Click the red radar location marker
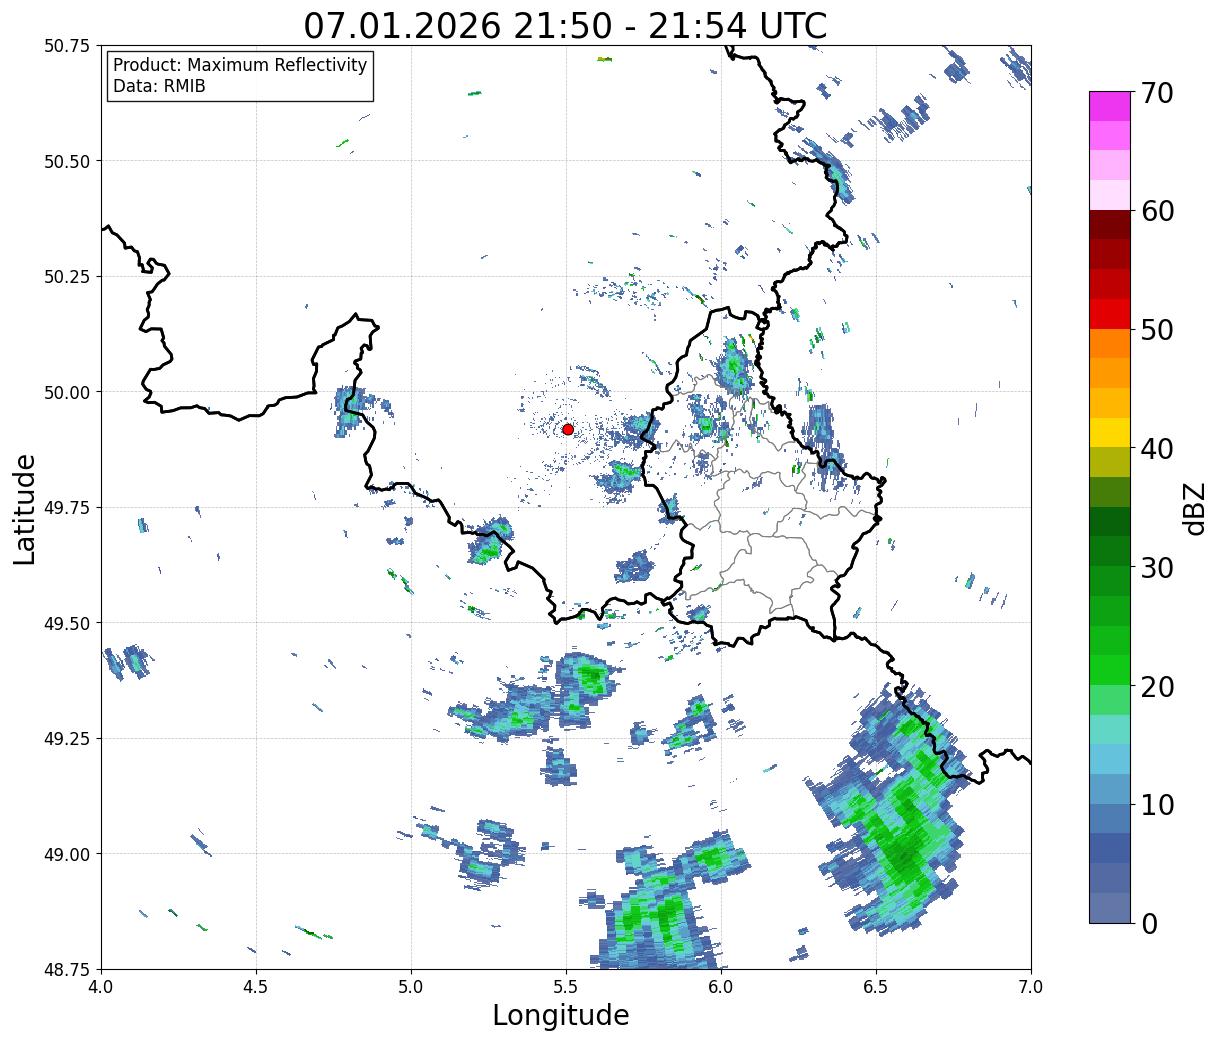Image resolution: width=1219 pixels, height=1040 pixels. click(567, 429)
